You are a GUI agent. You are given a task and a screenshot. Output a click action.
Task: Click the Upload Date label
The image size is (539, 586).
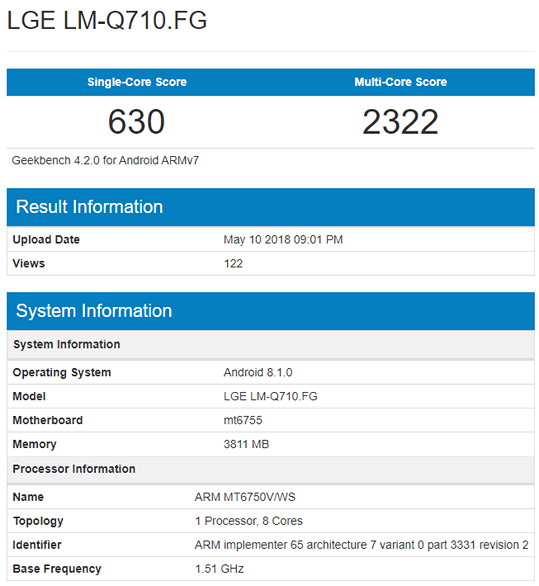[46, 240]
